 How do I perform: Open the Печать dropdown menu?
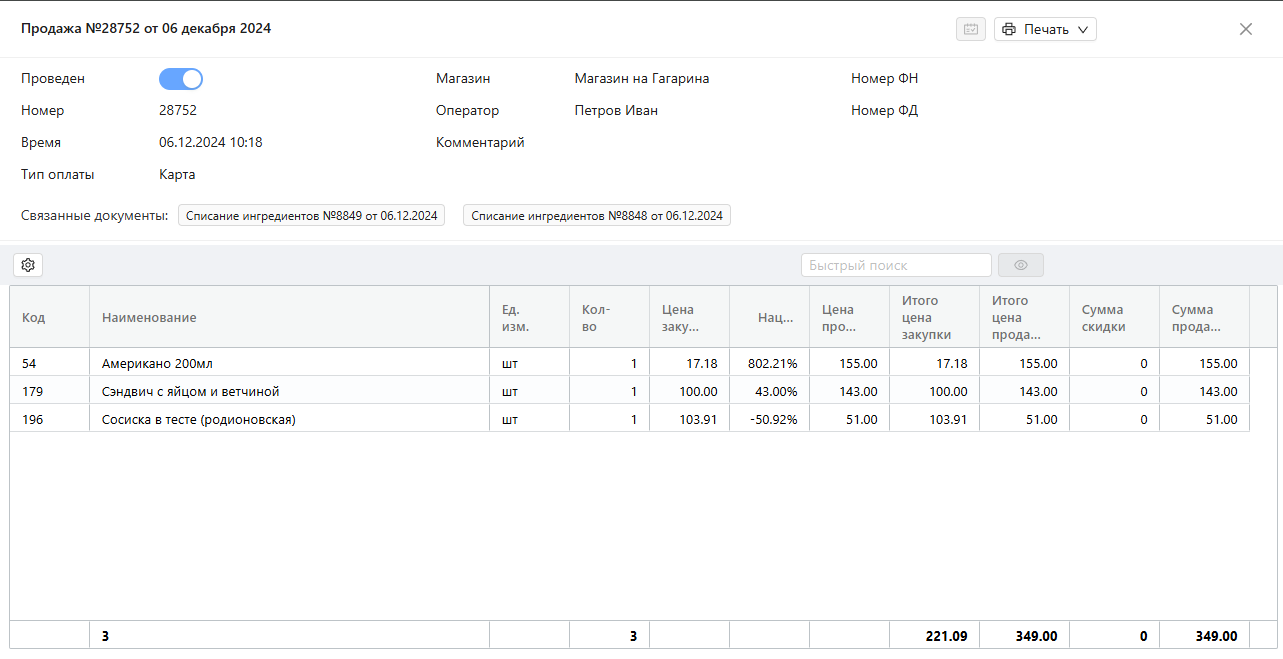tap(1045, 29)
